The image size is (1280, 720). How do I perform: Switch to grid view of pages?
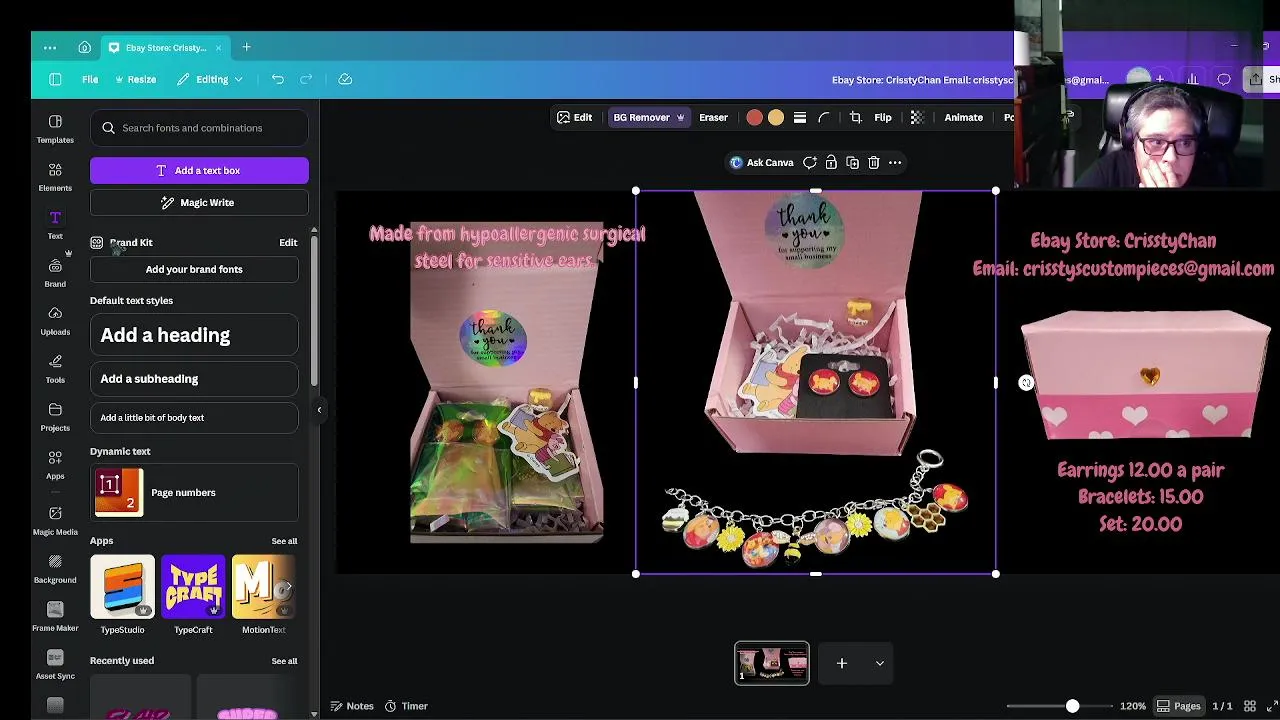point(1250,706)
